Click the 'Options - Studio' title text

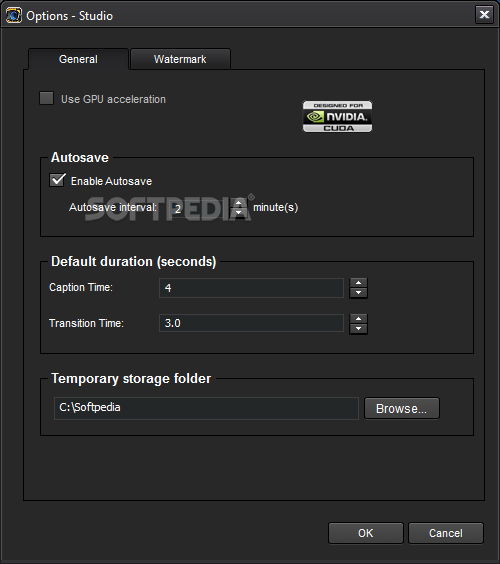click(x=69, y=16)
